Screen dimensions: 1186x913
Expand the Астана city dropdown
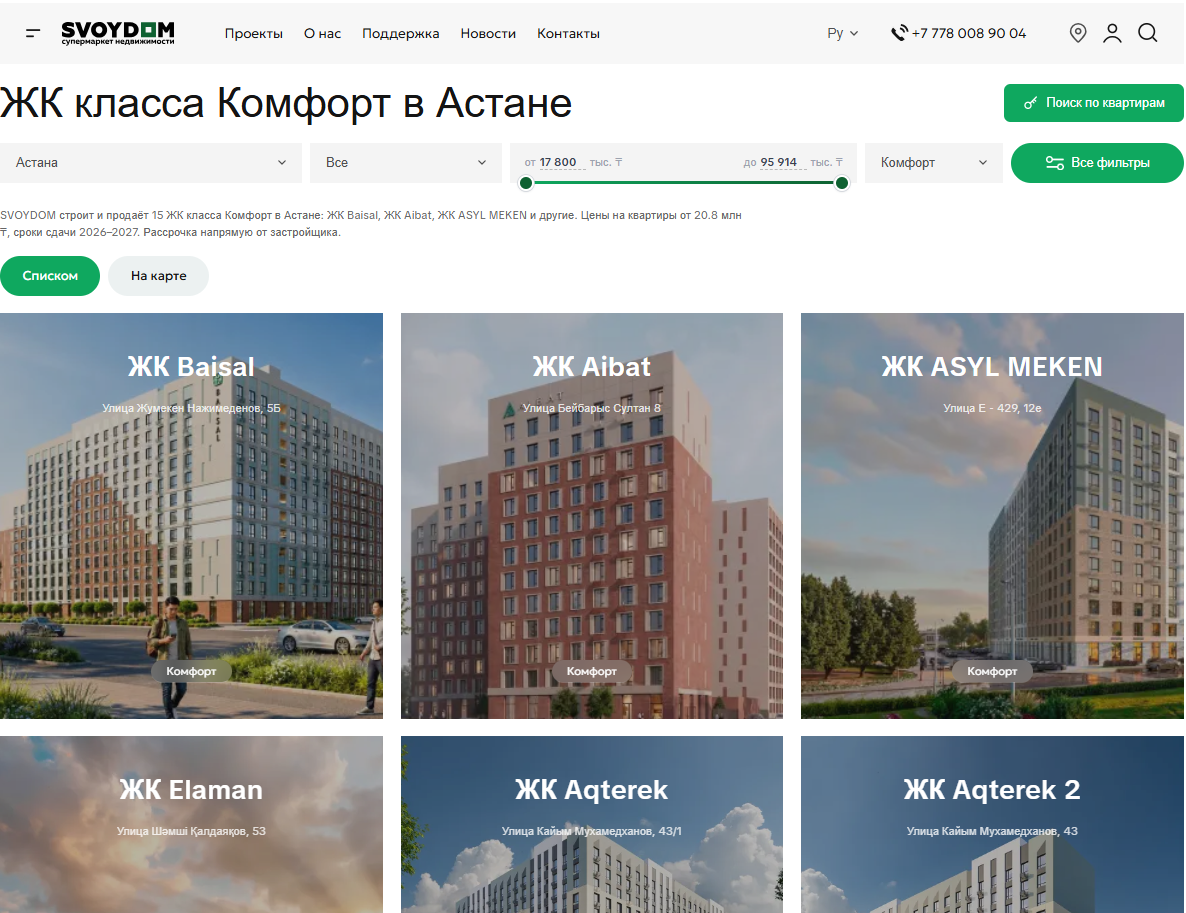(151, 163)
